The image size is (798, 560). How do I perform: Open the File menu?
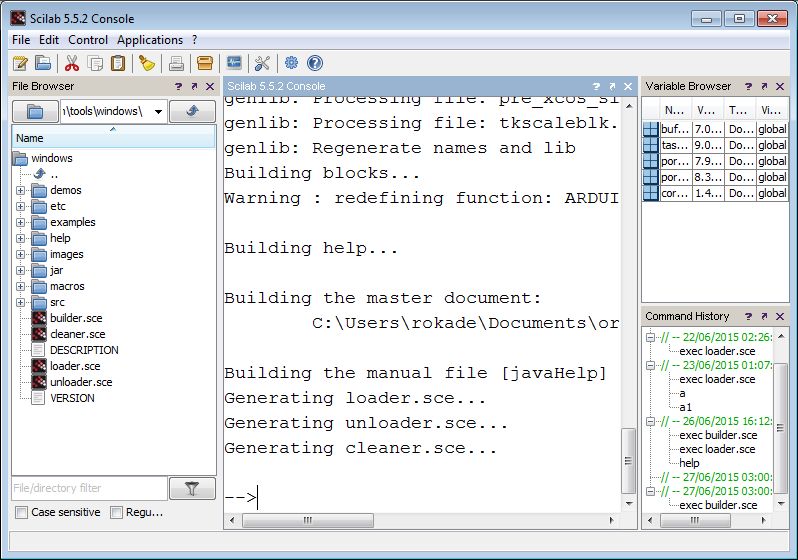point(21,40)
